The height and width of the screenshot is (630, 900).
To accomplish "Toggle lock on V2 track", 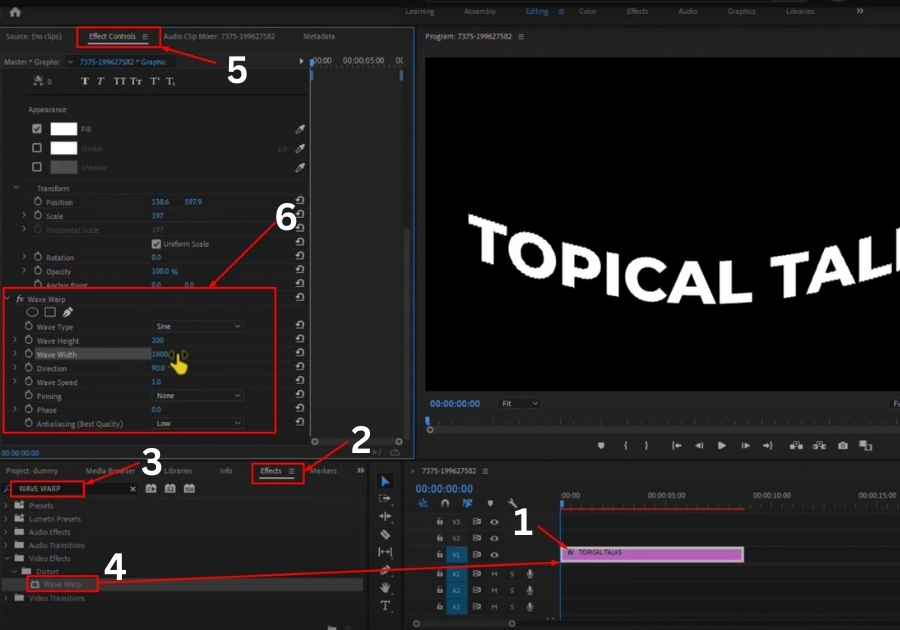I will click(440, 538).
